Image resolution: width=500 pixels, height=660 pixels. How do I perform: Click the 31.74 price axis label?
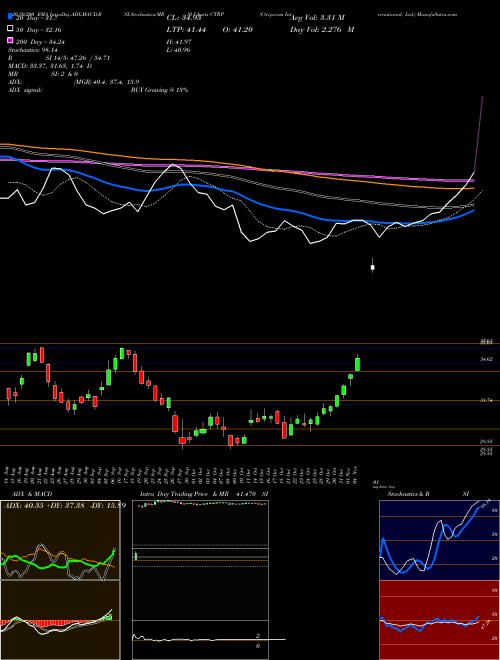coord(486,400)
